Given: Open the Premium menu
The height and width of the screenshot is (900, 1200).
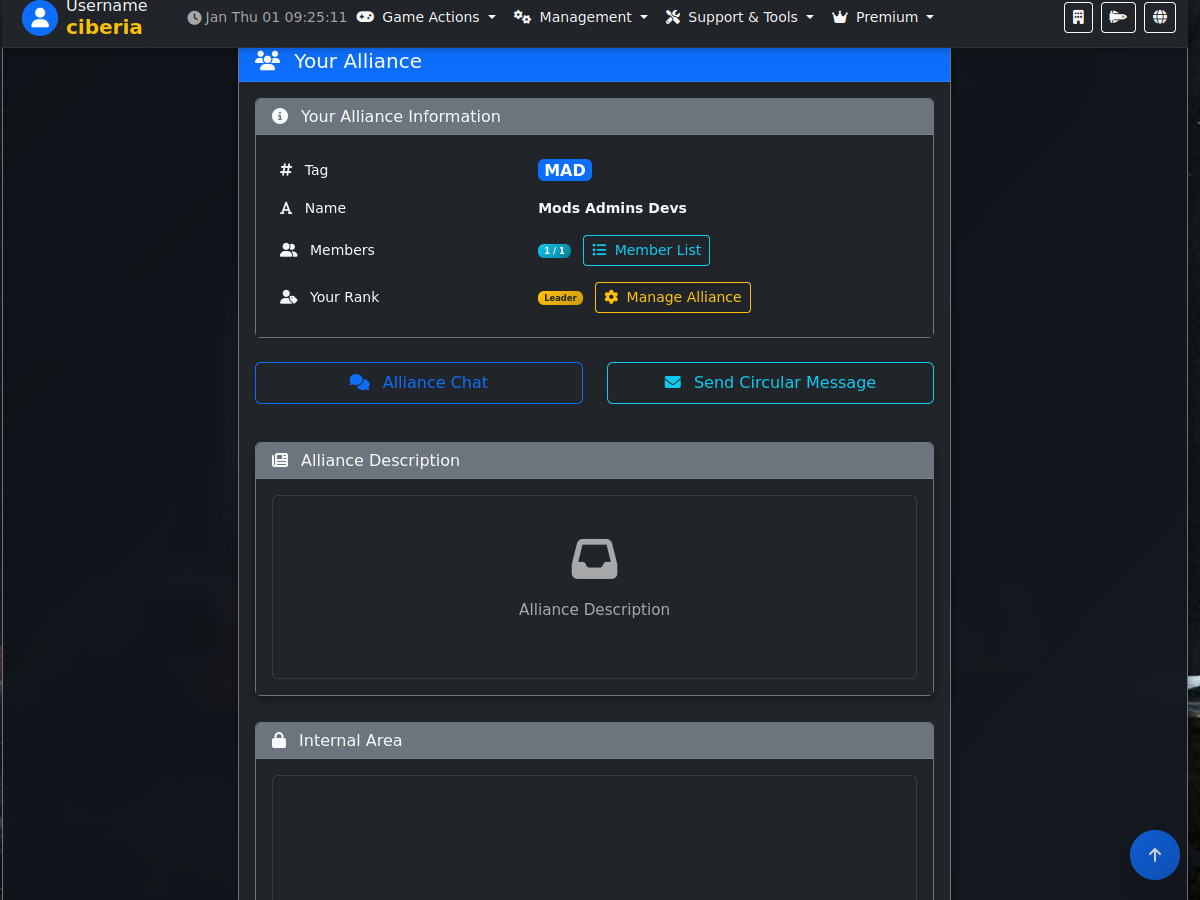Looking at the screenshot, I should point(883,17).
